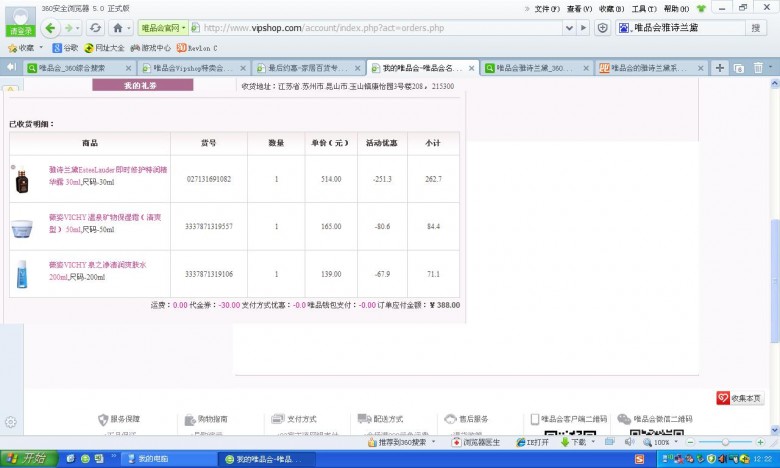Open the 帮助(H) menu
The width and height of the screenshot is (780, 468).
point(676,9)
